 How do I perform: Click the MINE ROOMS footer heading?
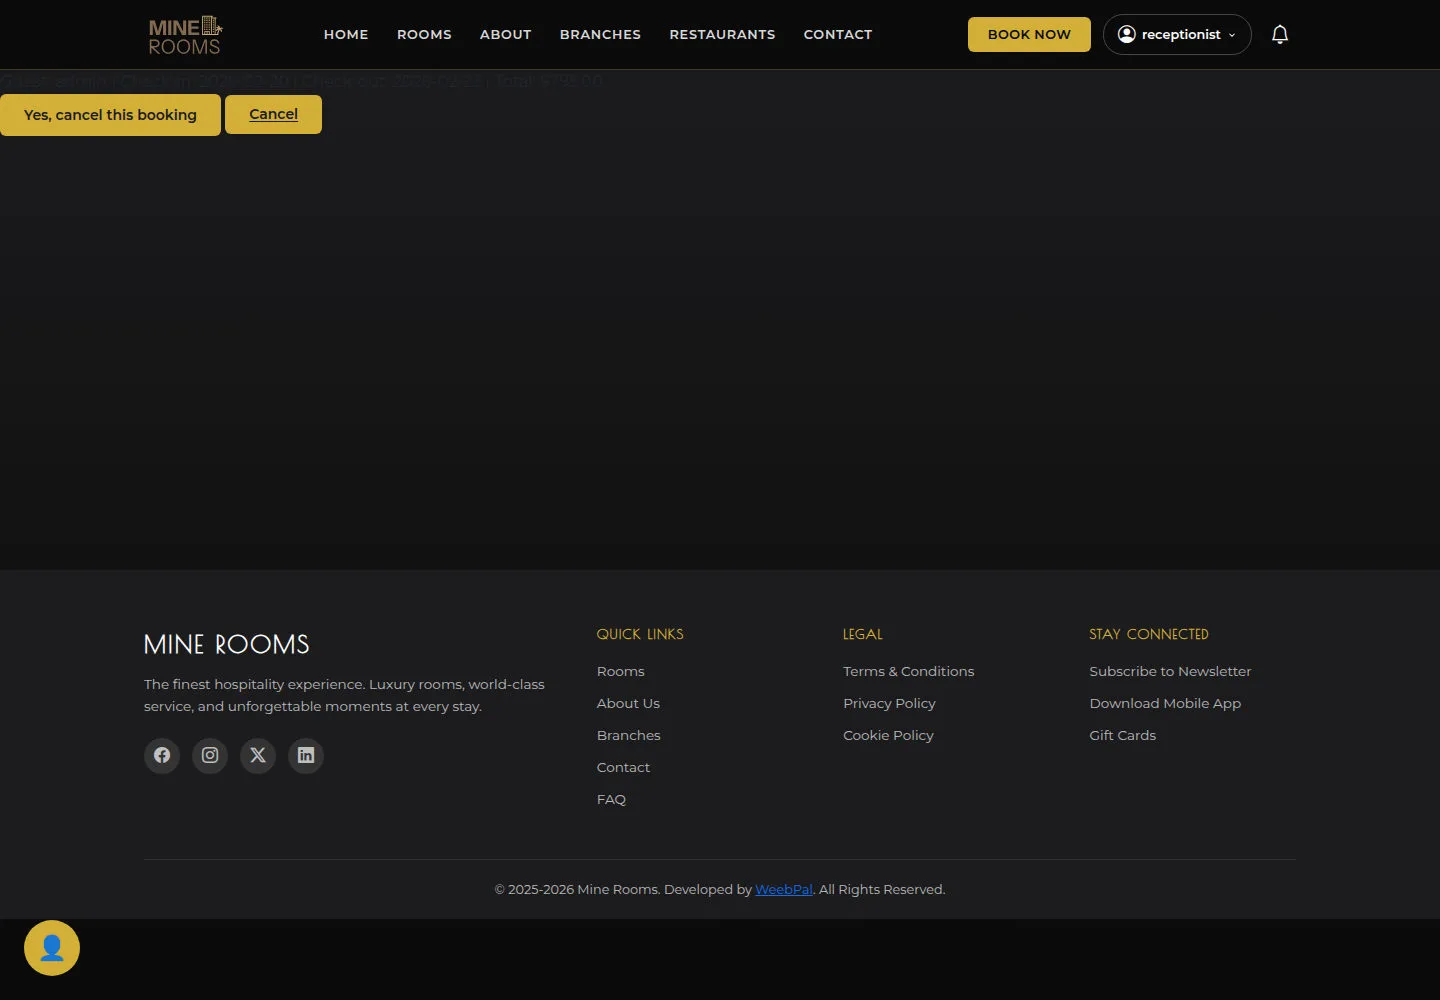click(227, 645)
